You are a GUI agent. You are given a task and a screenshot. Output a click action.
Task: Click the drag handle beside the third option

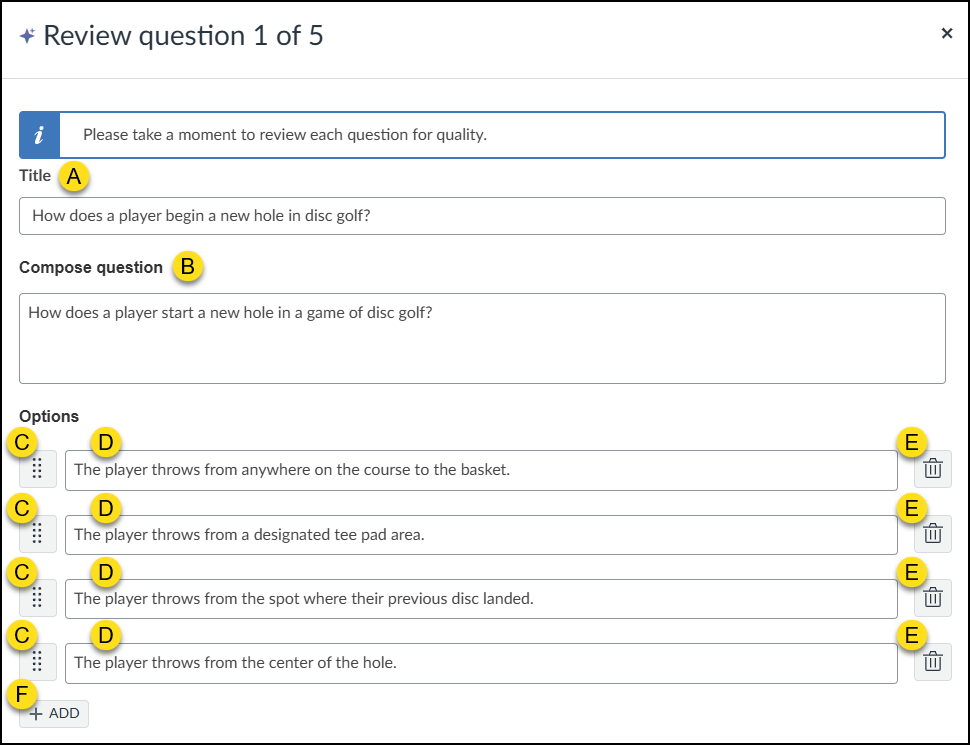pos(37,597)
